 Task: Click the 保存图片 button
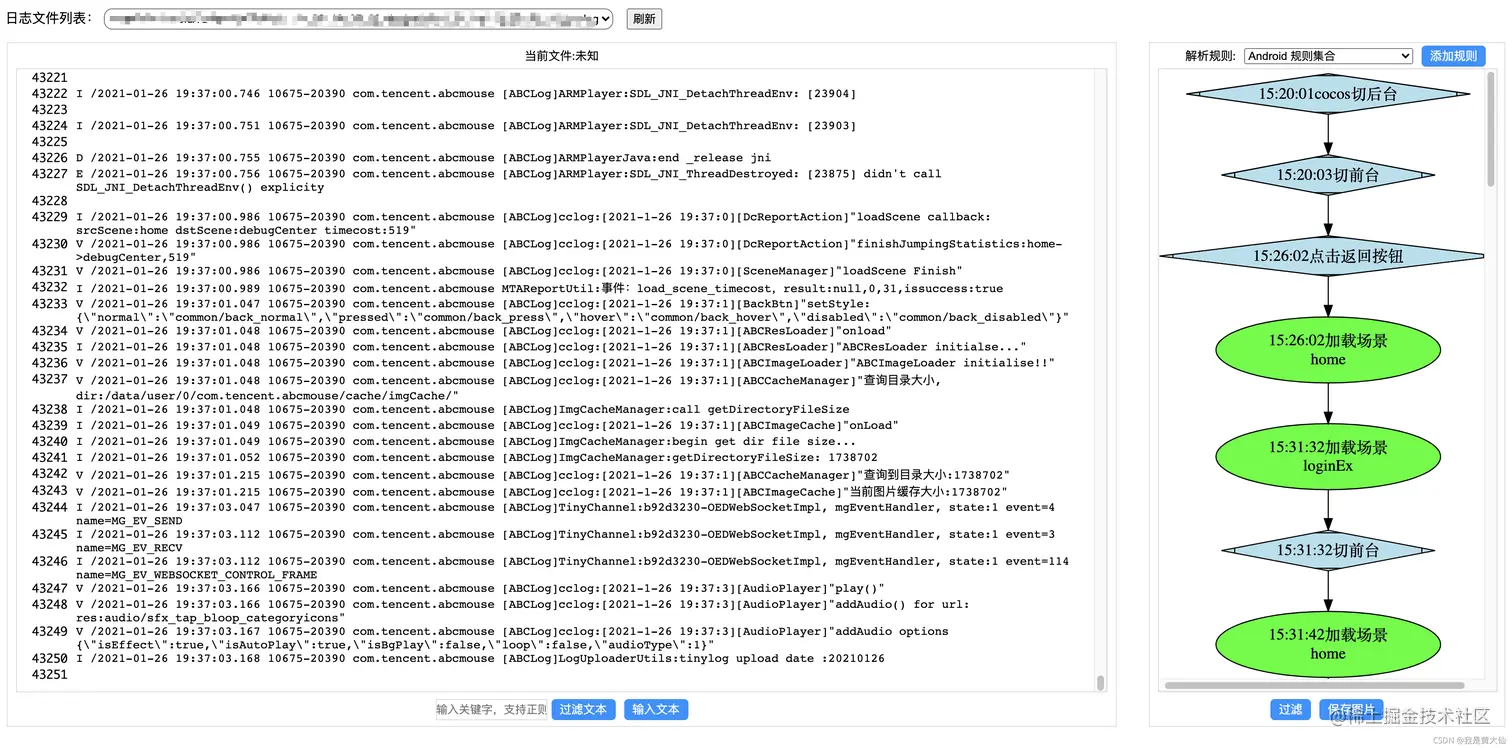tap(1351, 709)
